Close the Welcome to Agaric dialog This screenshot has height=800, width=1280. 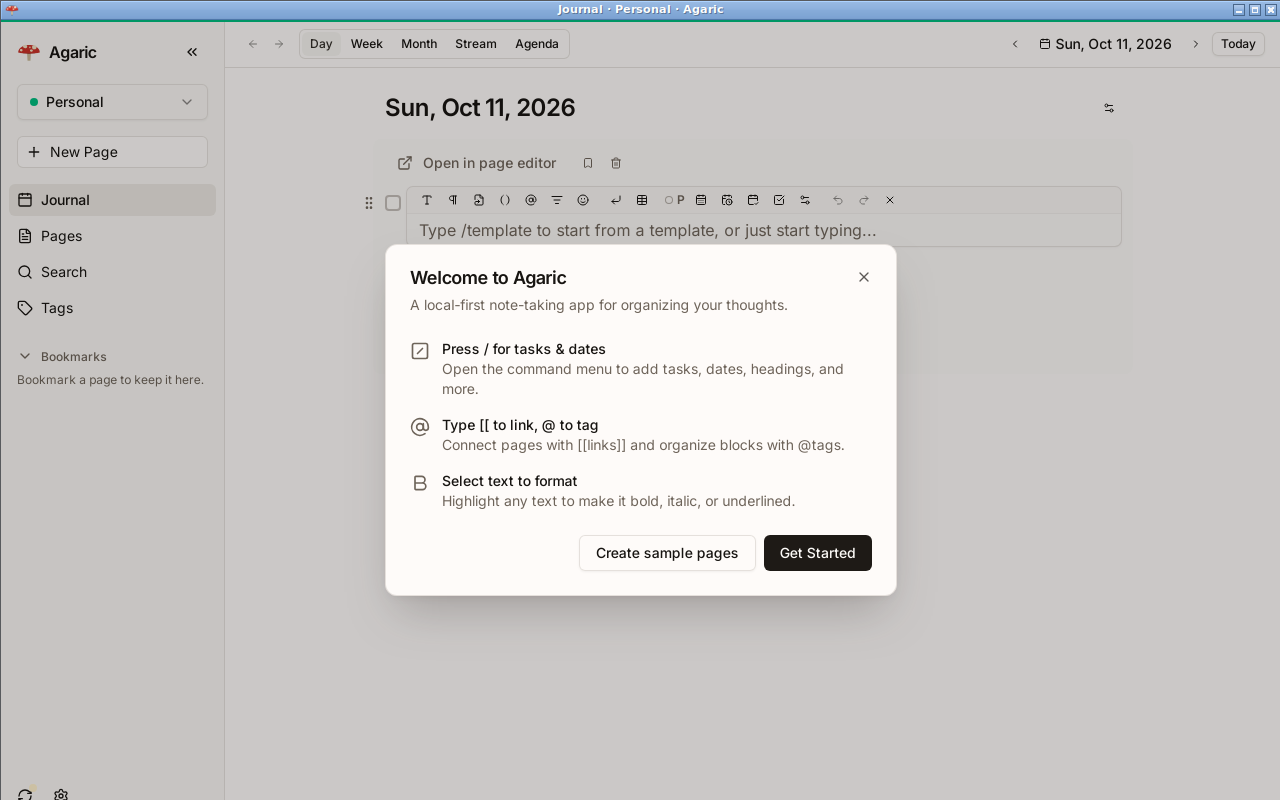864,277
